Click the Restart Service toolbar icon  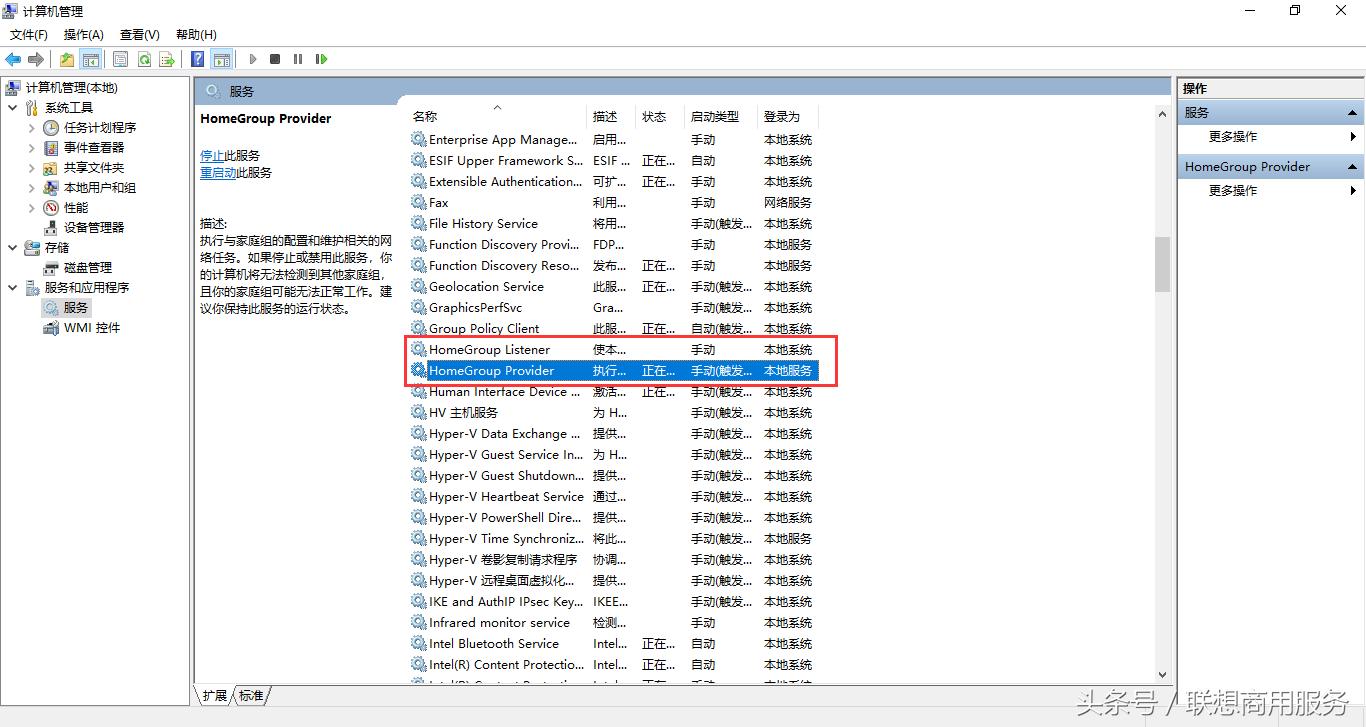(x=321, y=58)
